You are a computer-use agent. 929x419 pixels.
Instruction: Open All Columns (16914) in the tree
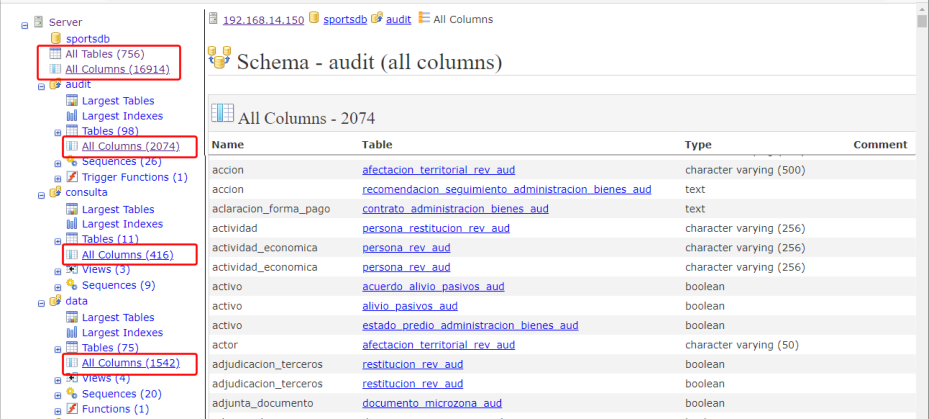117,70
